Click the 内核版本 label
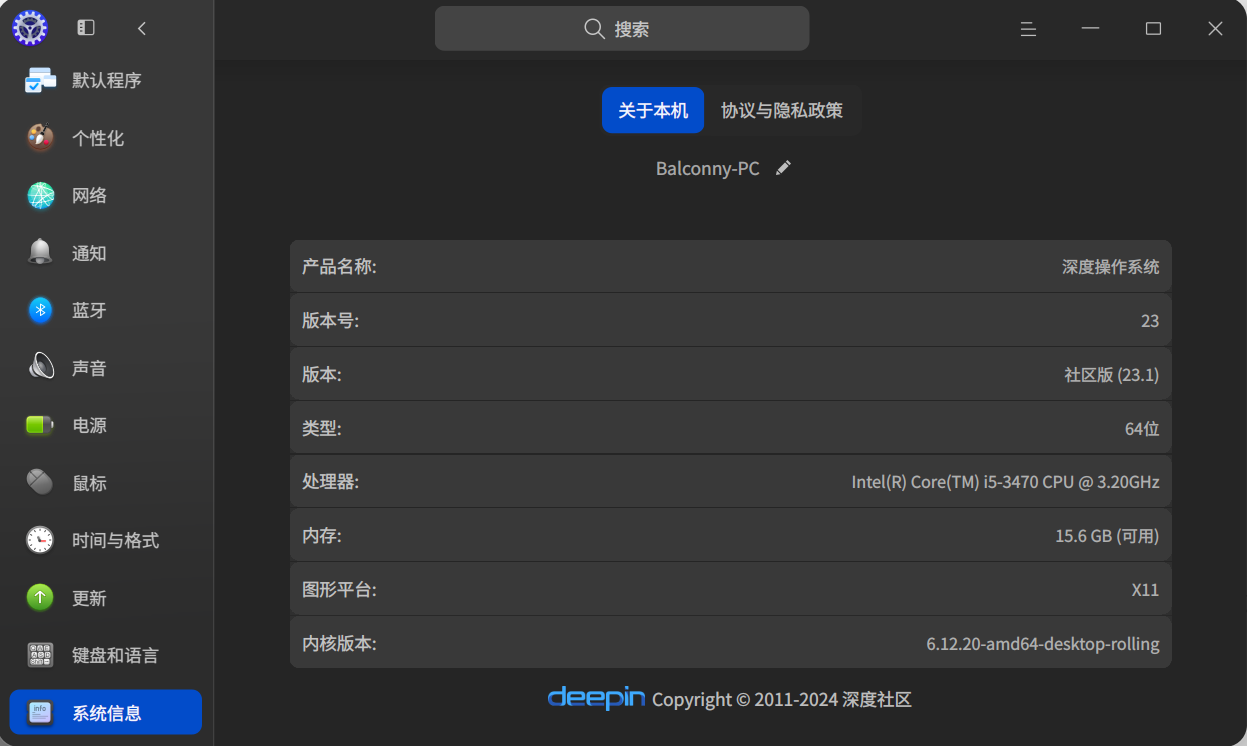This screenshot has height=746, width=1247. (339, 643)
